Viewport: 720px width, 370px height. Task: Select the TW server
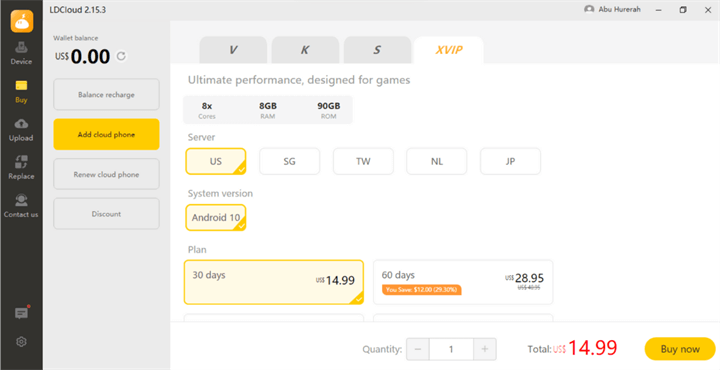363,161
